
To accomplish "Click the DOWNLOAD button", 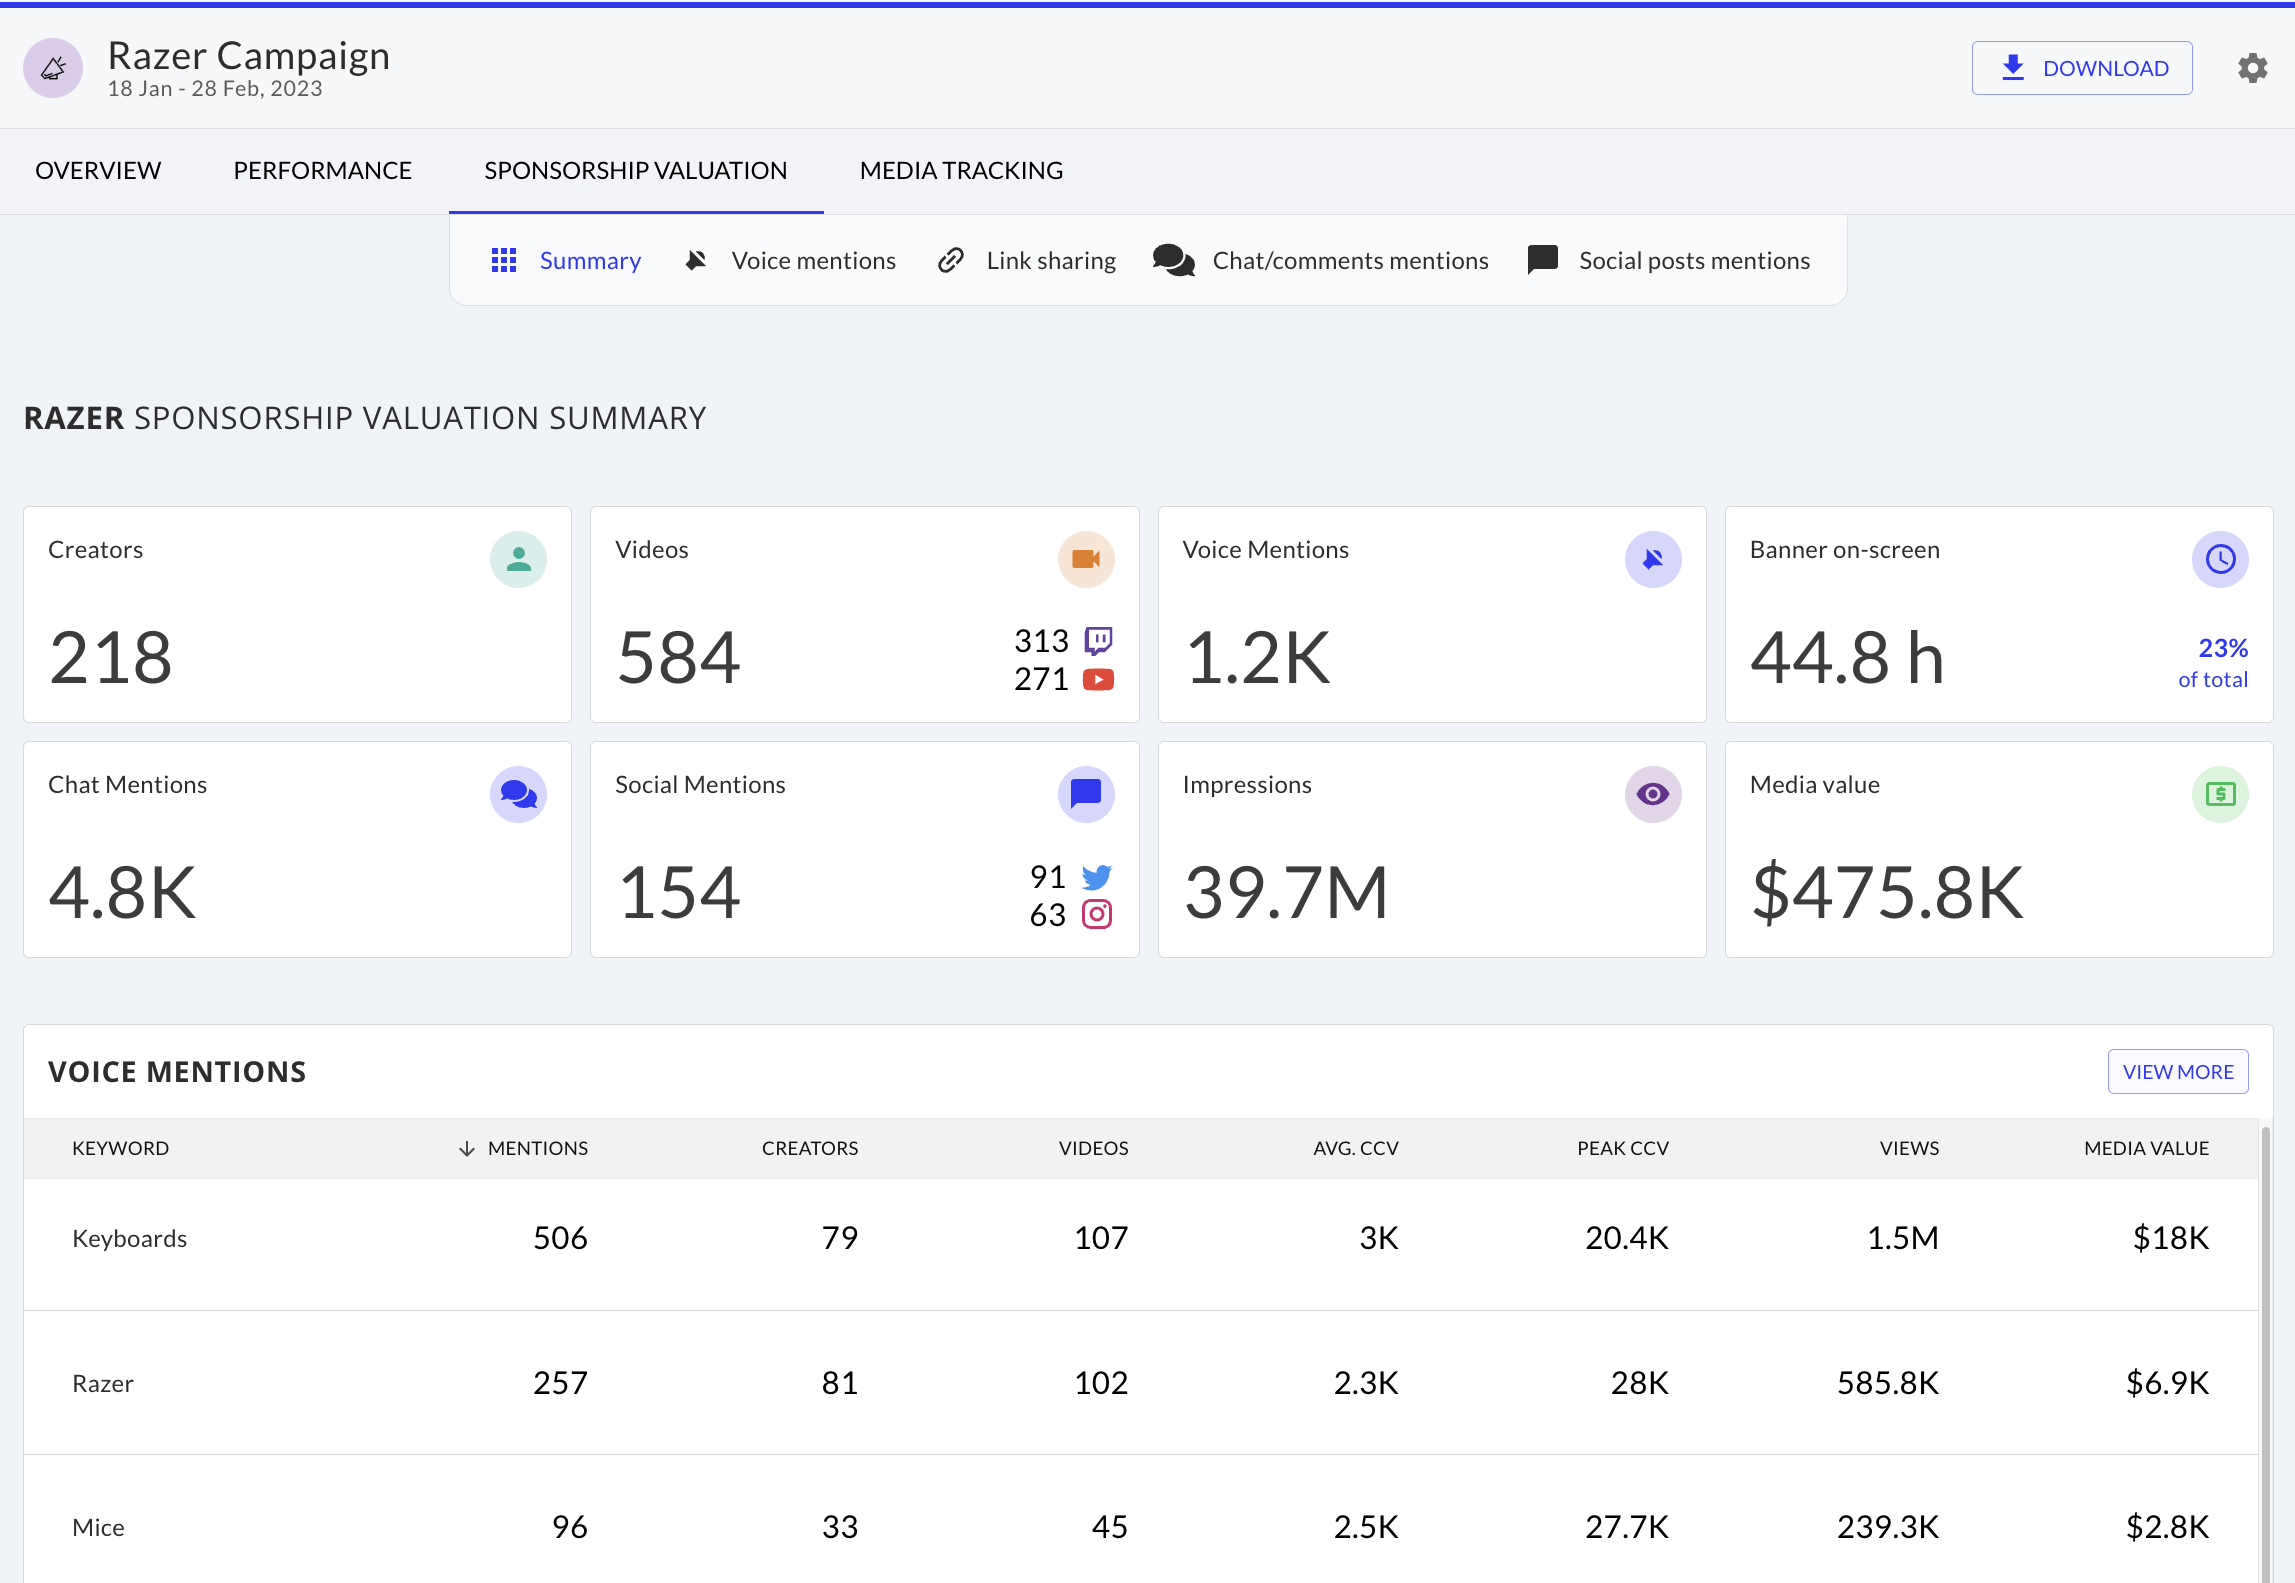I will (2082, 68).
